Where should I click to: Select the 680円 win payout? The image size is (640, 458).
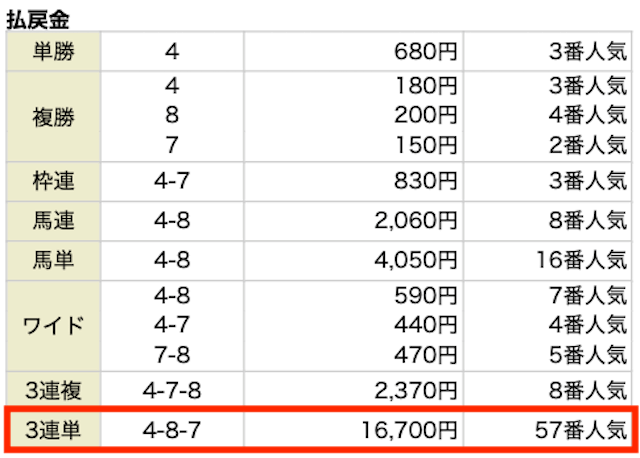tap(425, 52)
